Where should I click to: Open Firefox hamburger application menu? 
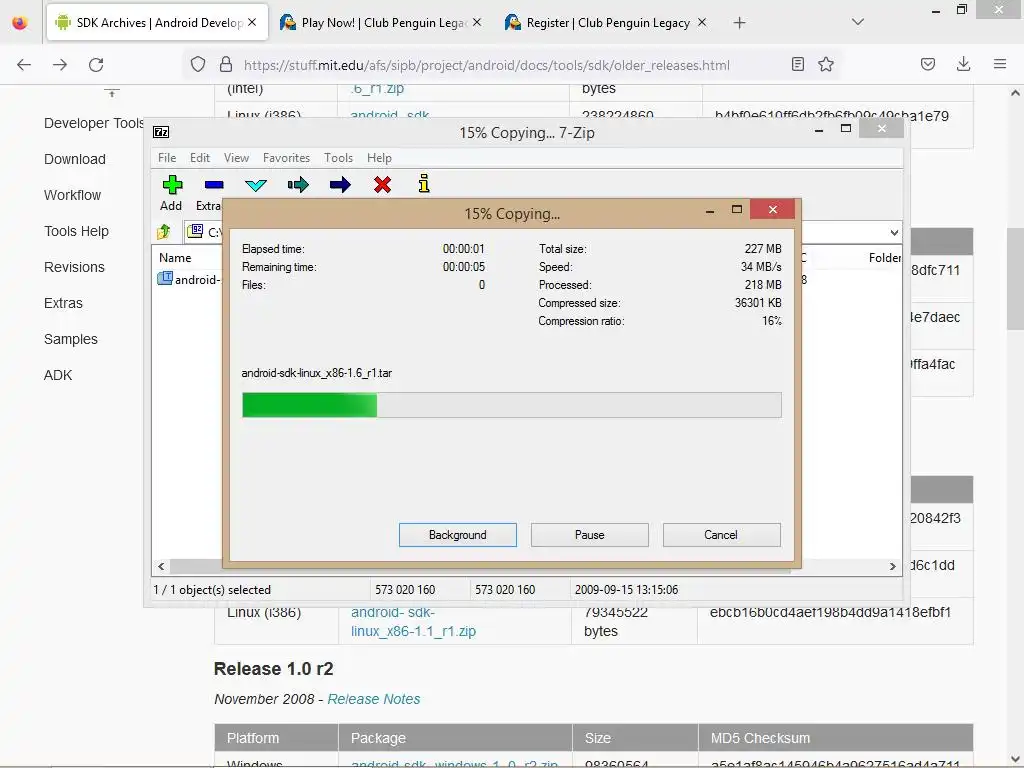pos(999,64)
